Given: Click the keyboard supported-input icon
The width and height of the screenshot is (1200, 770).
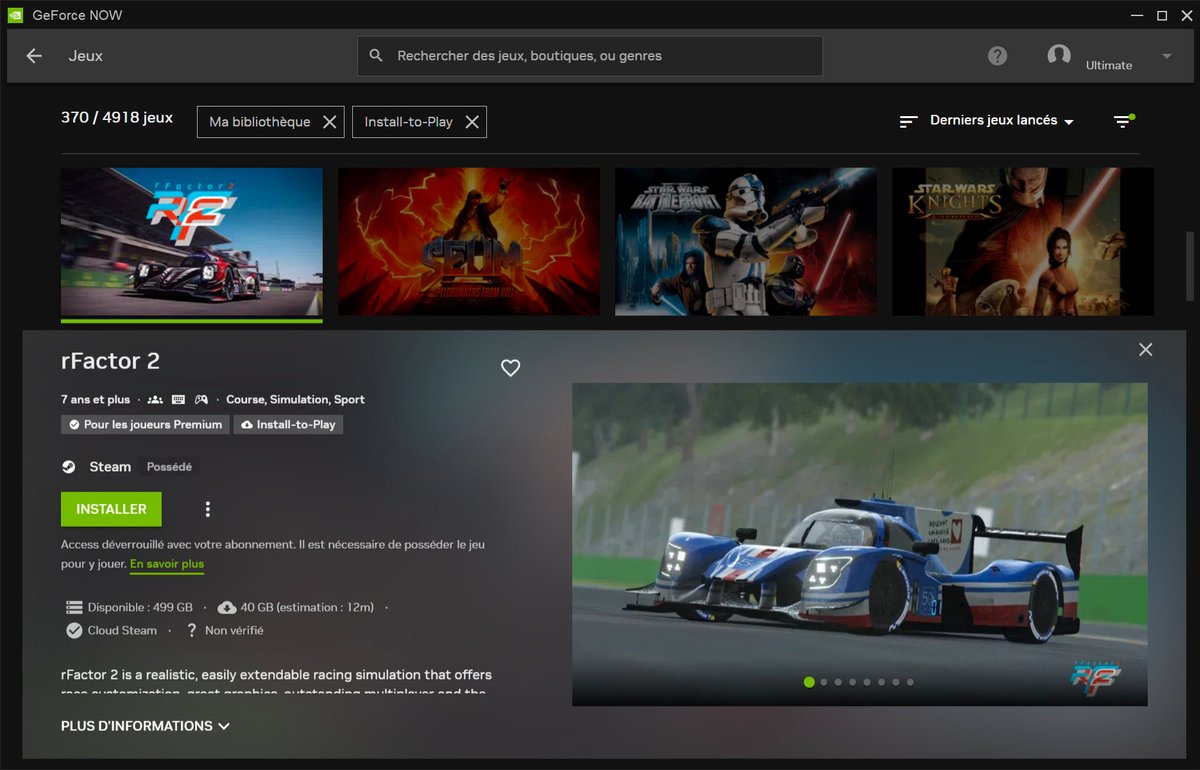Looking at the screenshot, I should [177, 399].
